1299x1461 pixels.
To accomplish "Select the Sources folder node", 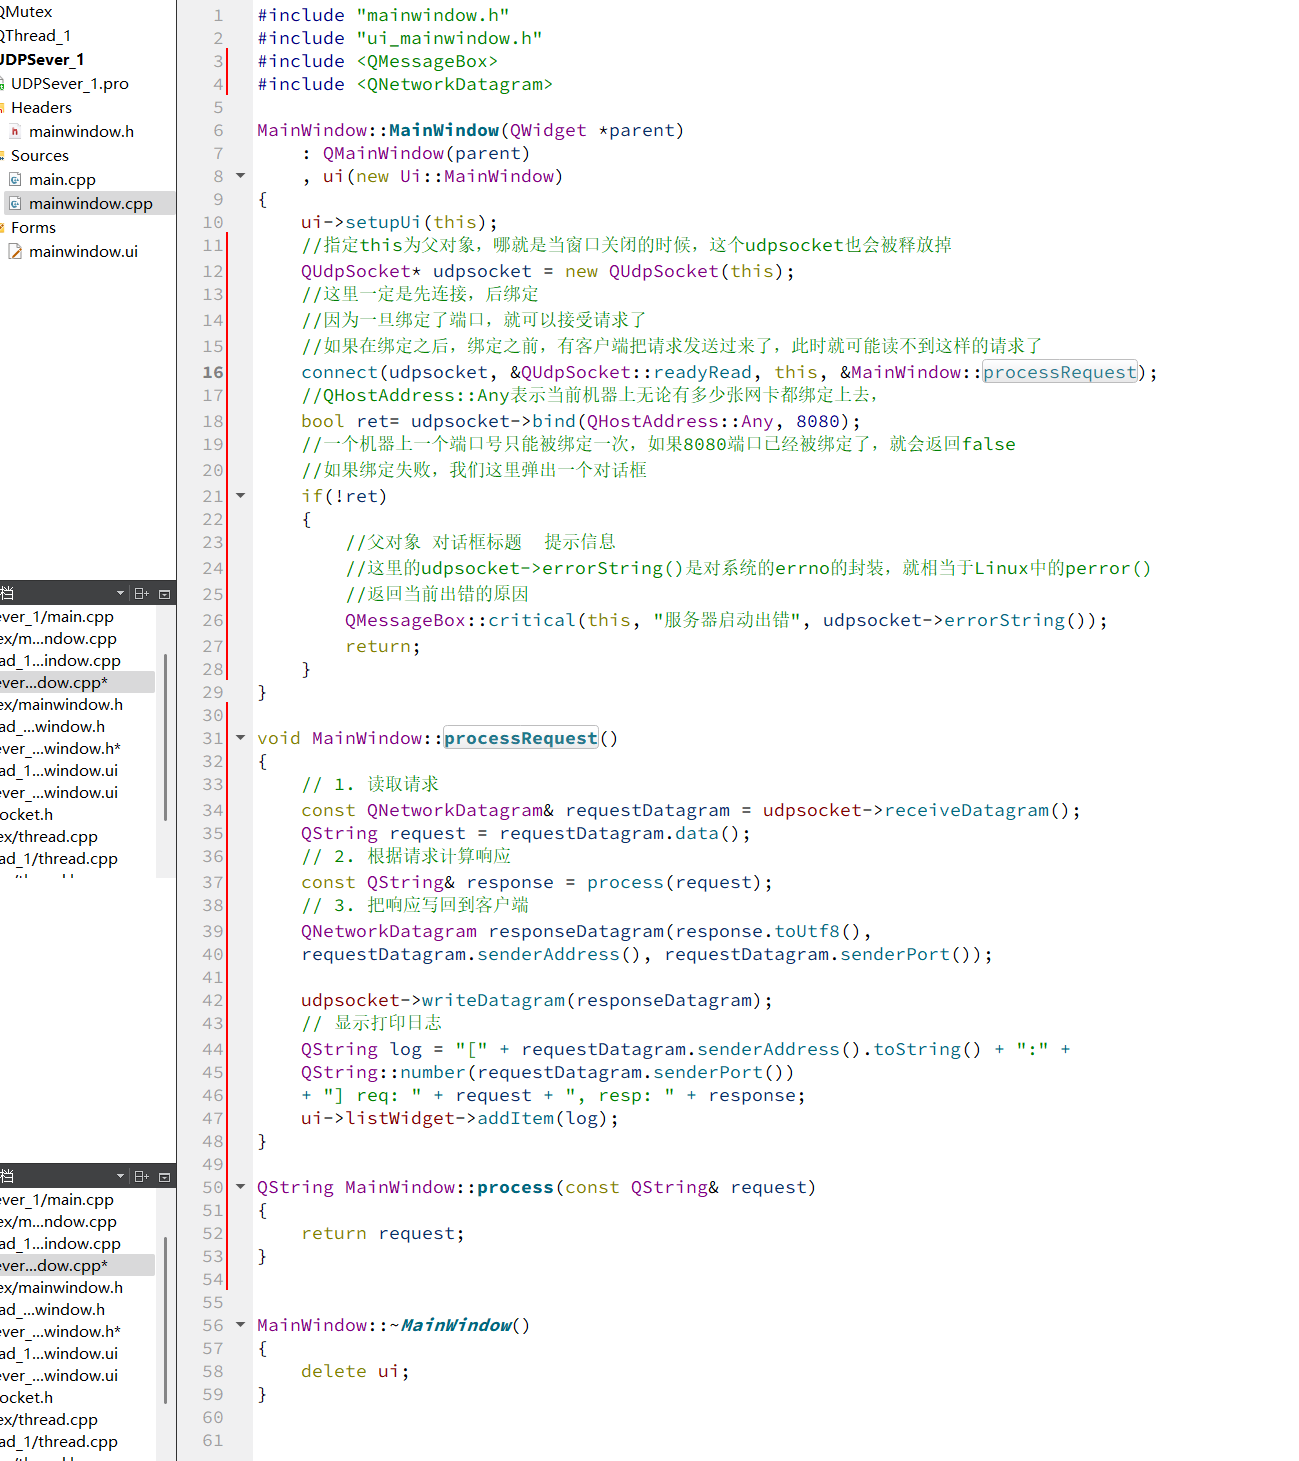I will [x=40, y=156].
